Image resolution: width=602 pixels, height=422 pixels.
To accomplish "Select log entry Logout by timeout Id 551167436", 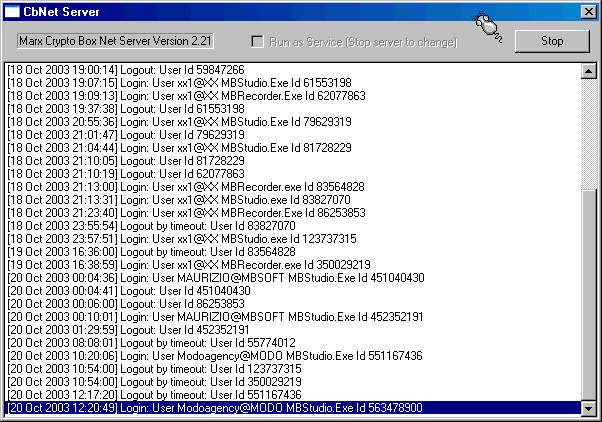I will tap(294, 395).
